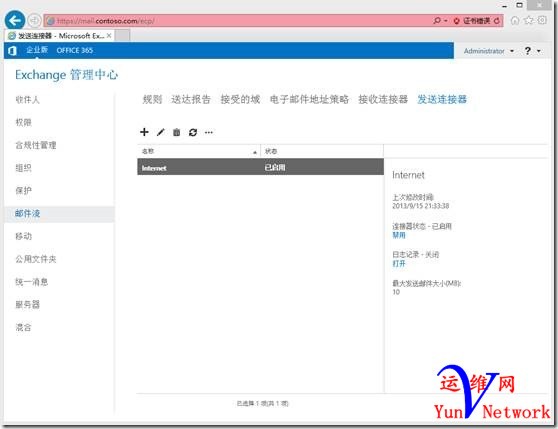The height and width of the screenshot is (429, 558).
Task: Click the 2013/9/15 21:33:38 modified time
Action: (x=421, y=206)
